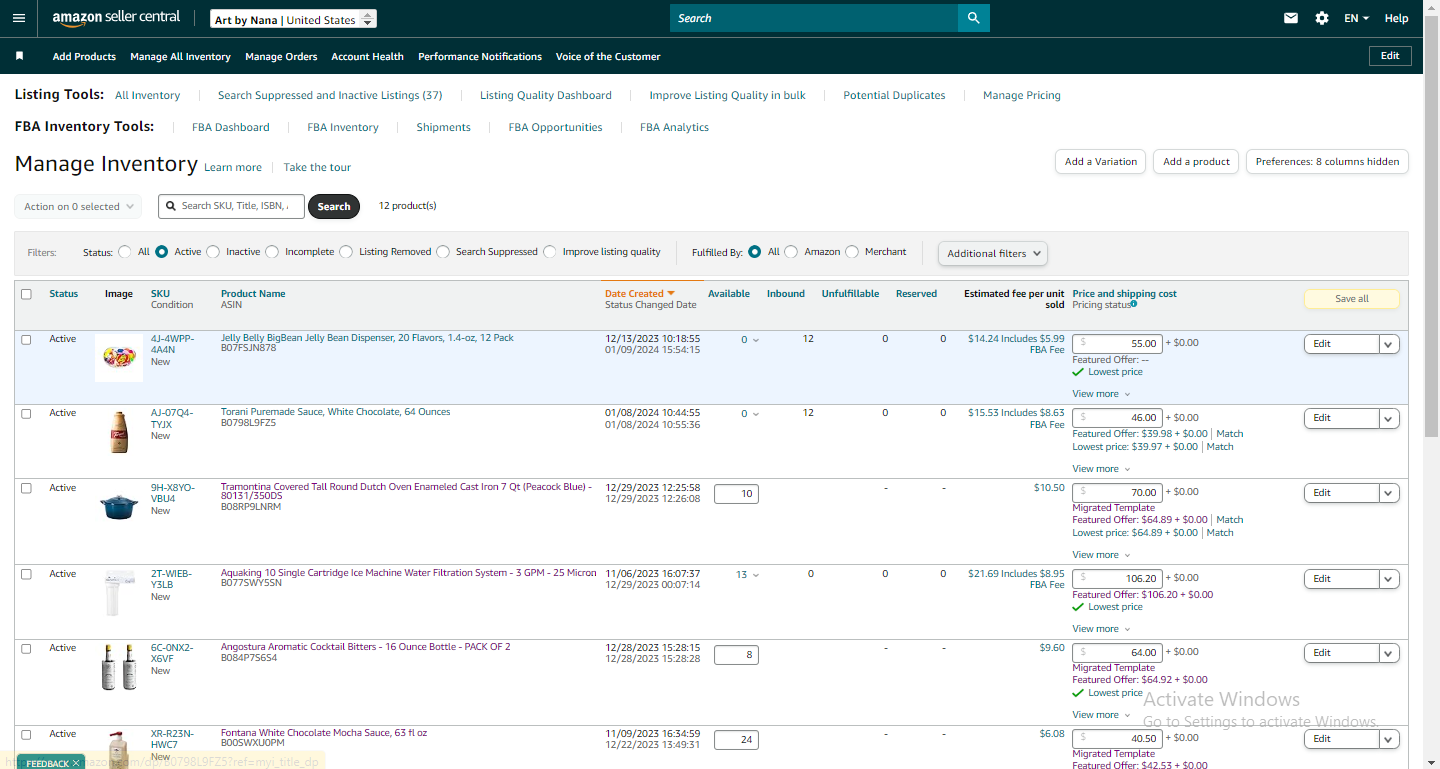1440x769 pixels.
Task: Expand the Available quantity chevron for Aquaking
Action: pyautogui.click(x=756, y=575)
